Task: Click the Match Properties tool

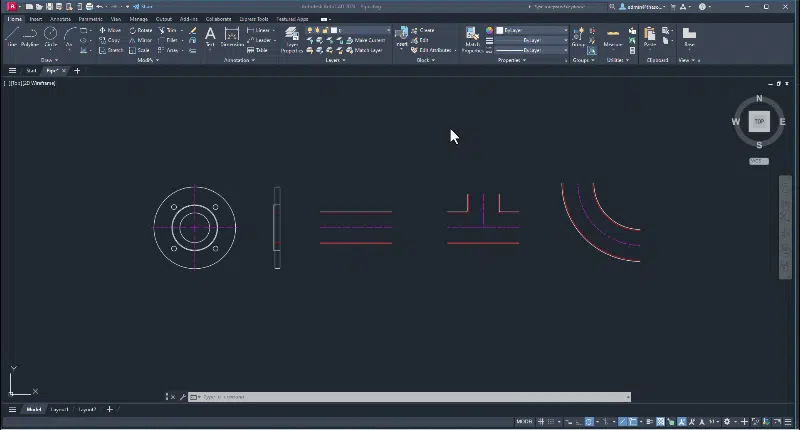Action: (472, 40)
